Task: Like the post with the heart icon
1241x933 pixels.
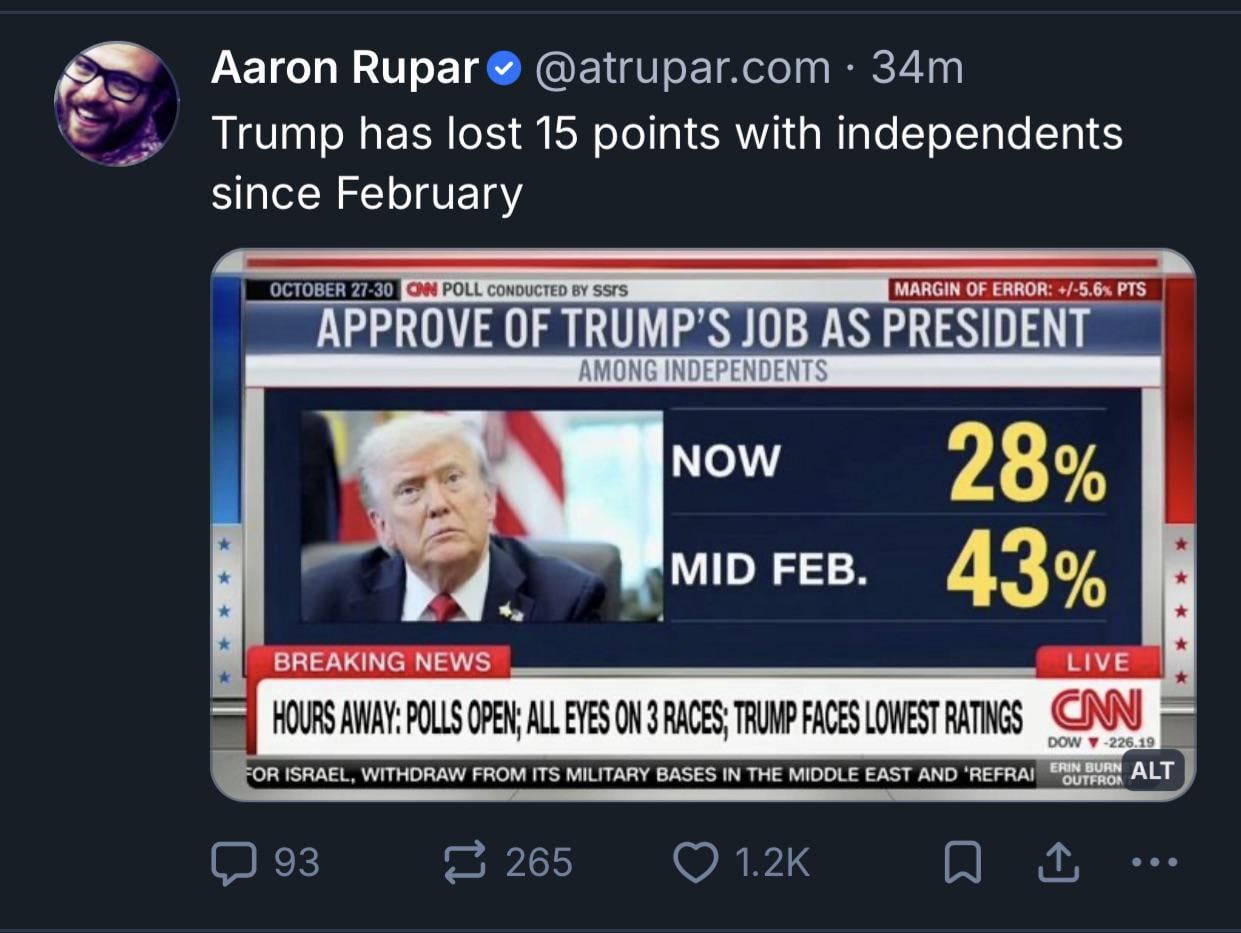Action: coord(695,862)
